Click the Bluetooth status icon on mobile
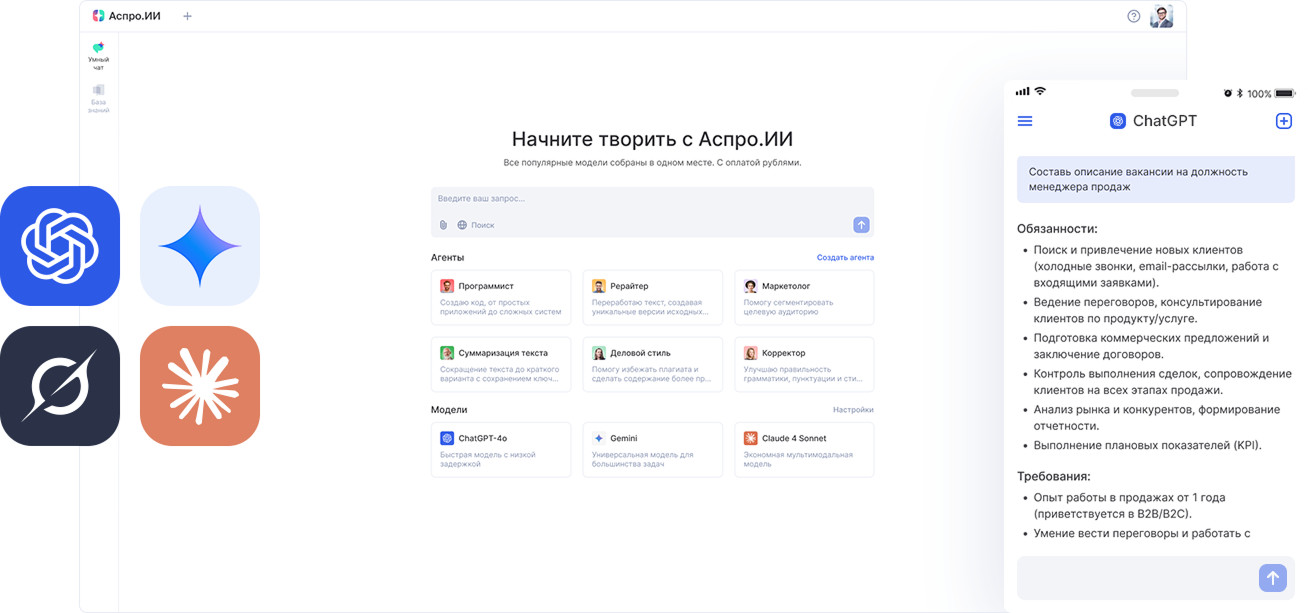1308x613 pixels. [x=1240, y=93]
